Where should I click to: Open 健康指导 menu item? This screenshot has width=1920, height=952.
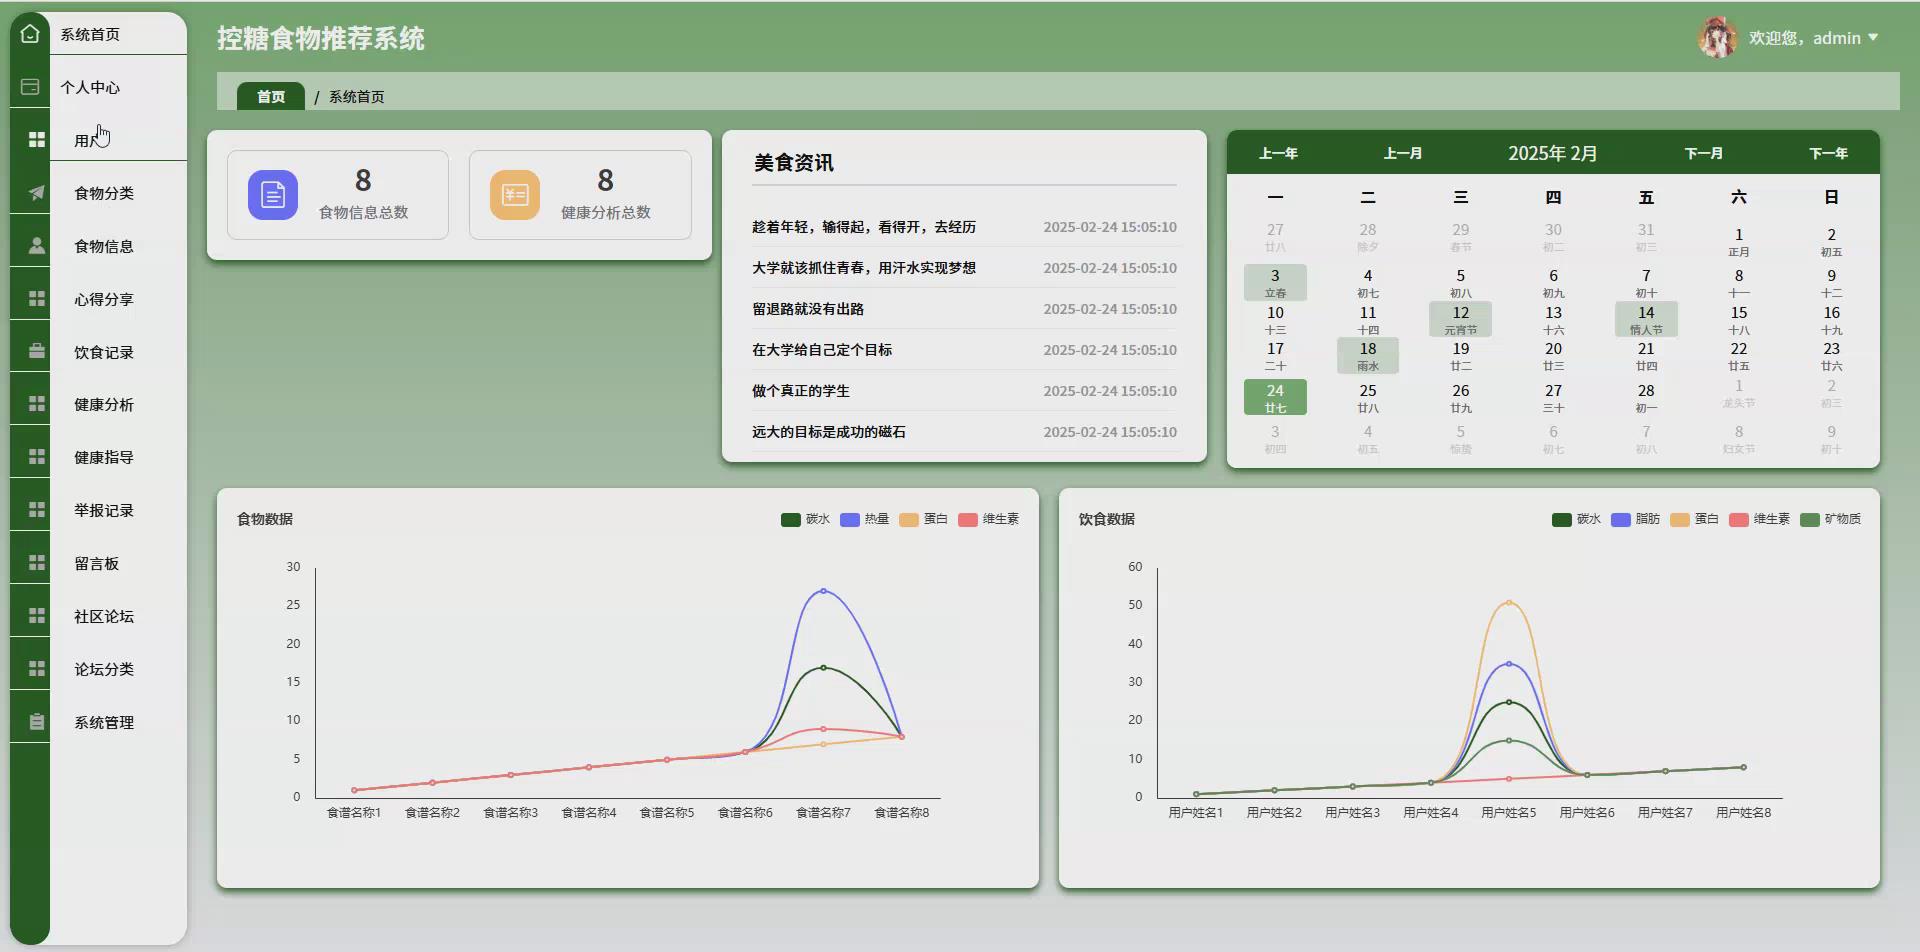pos(104,457)
